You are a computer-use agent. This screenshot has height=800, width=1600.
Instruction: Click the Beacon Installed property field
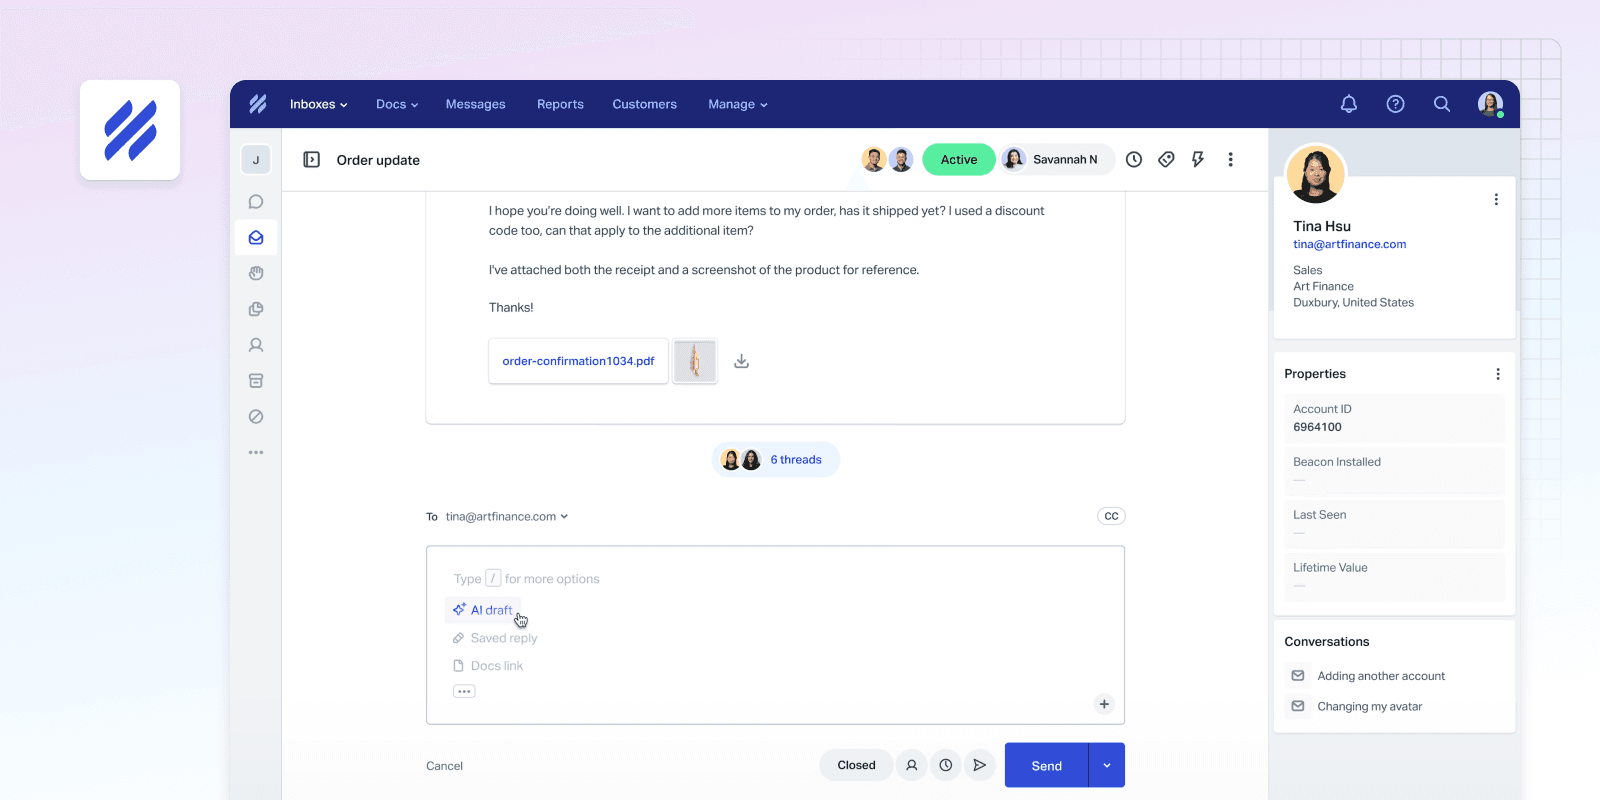(x=1394, y=470)
